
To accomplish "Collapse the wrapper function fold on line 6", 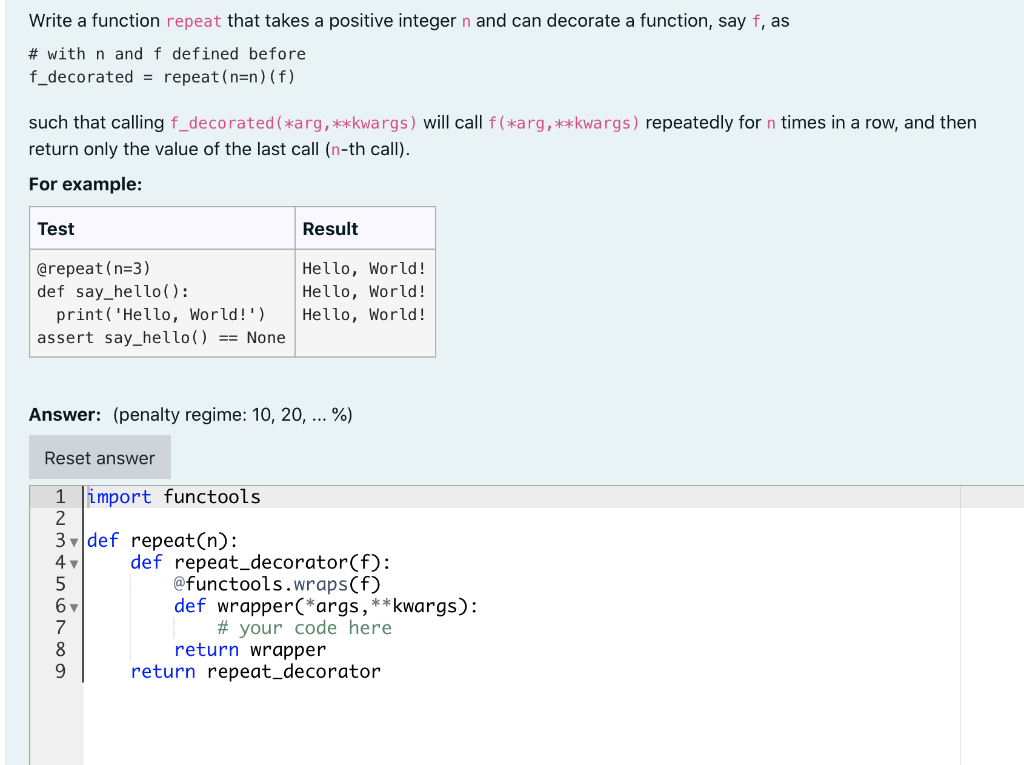I will [x=73, y=605].
